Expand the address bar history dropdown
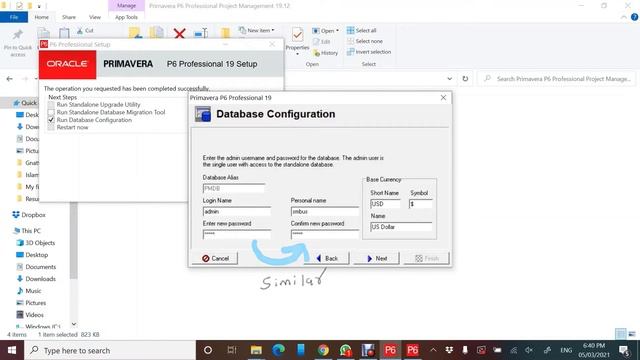Viewport: 640px width, 360px height. point(449,79)
